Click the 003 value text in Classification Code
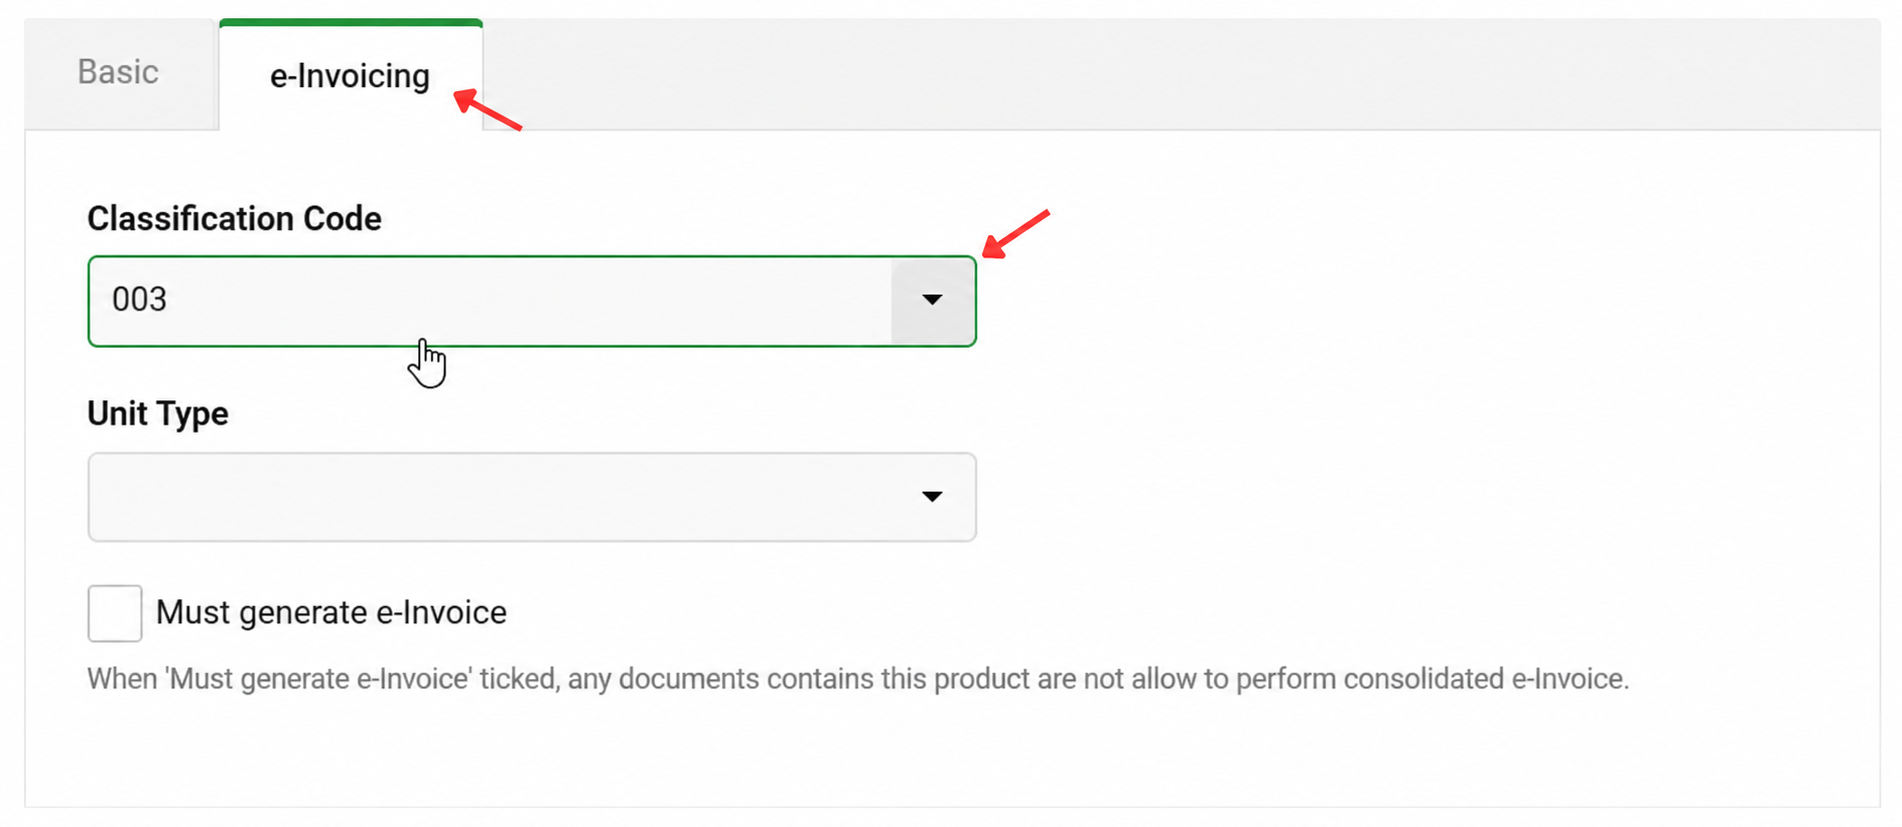This screenshot has height=827, width=1902. pos(139,299)
